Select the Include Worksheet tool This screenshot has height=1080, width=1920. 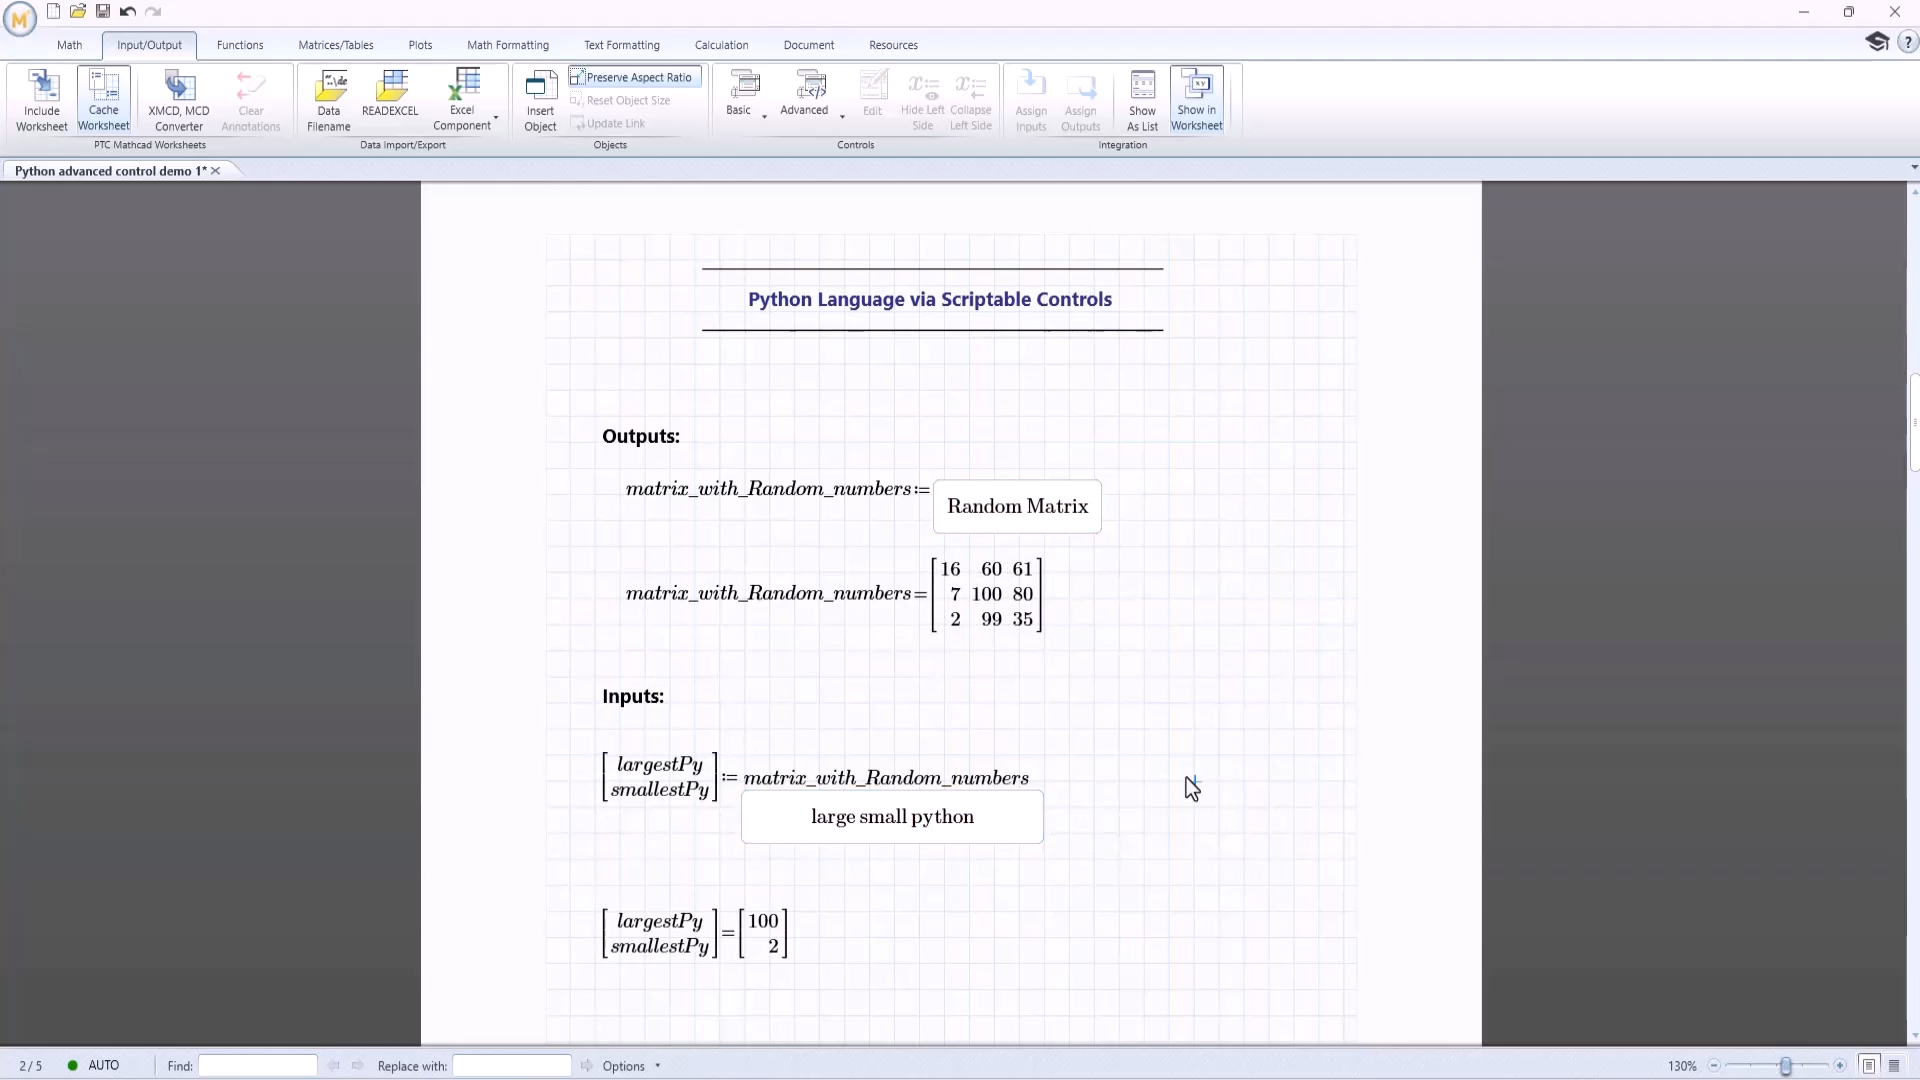pyautogui.click(x=40, y=100)
